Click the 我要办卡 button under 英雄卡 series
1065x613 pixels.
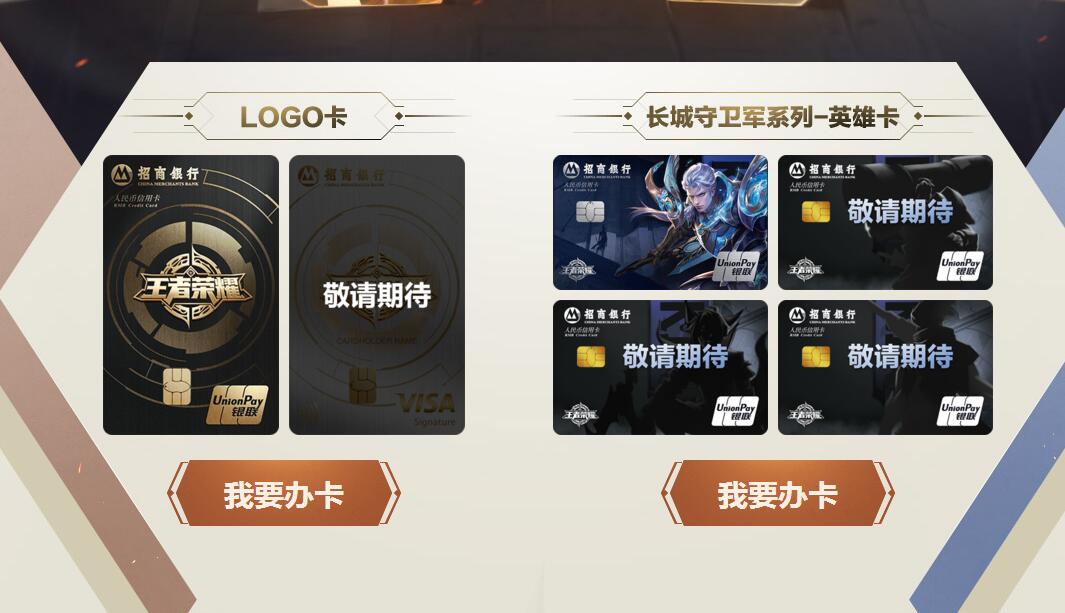pos(778,494)
